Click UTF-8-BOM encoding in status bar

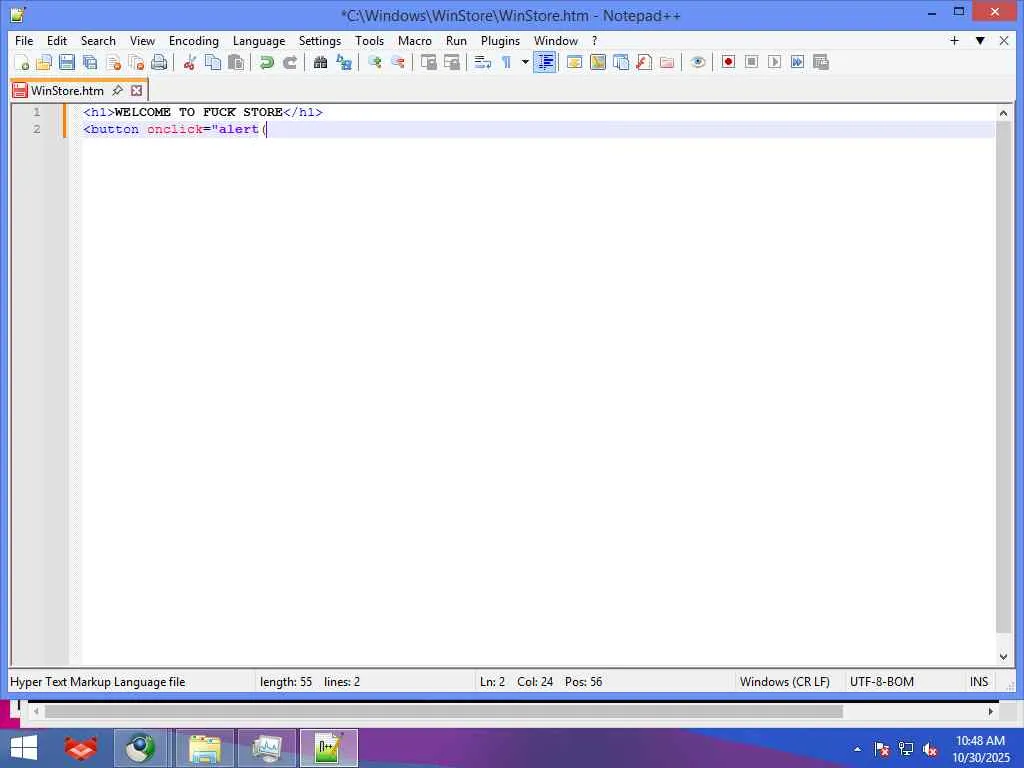[882, 682]
